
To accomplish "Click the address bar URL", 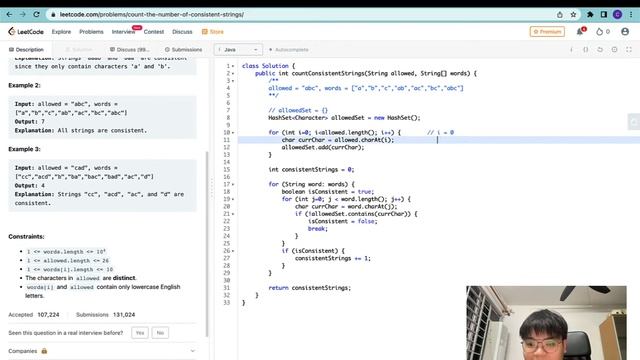I will pyautogui.click(x=151, y=14).
